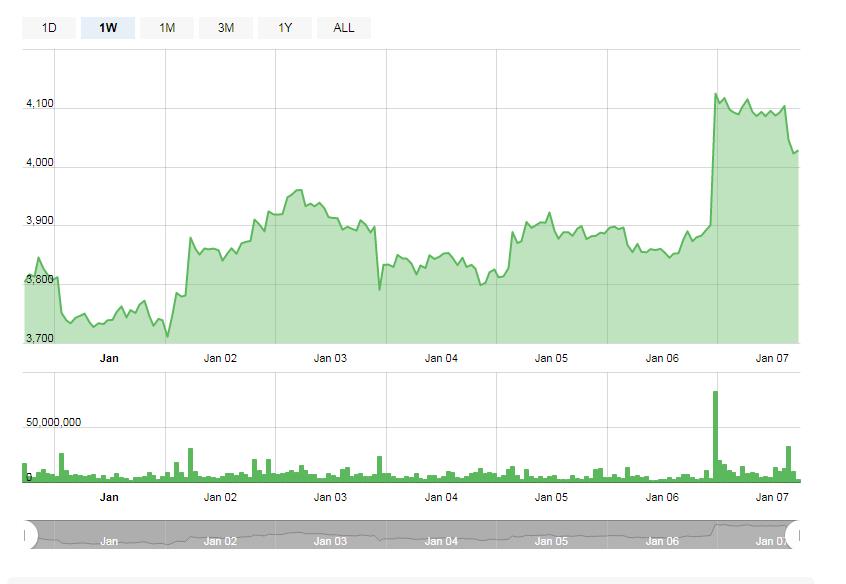Click the 50,000,000 volume axis label
Screen dimensions: 846x584
[53, 423]
